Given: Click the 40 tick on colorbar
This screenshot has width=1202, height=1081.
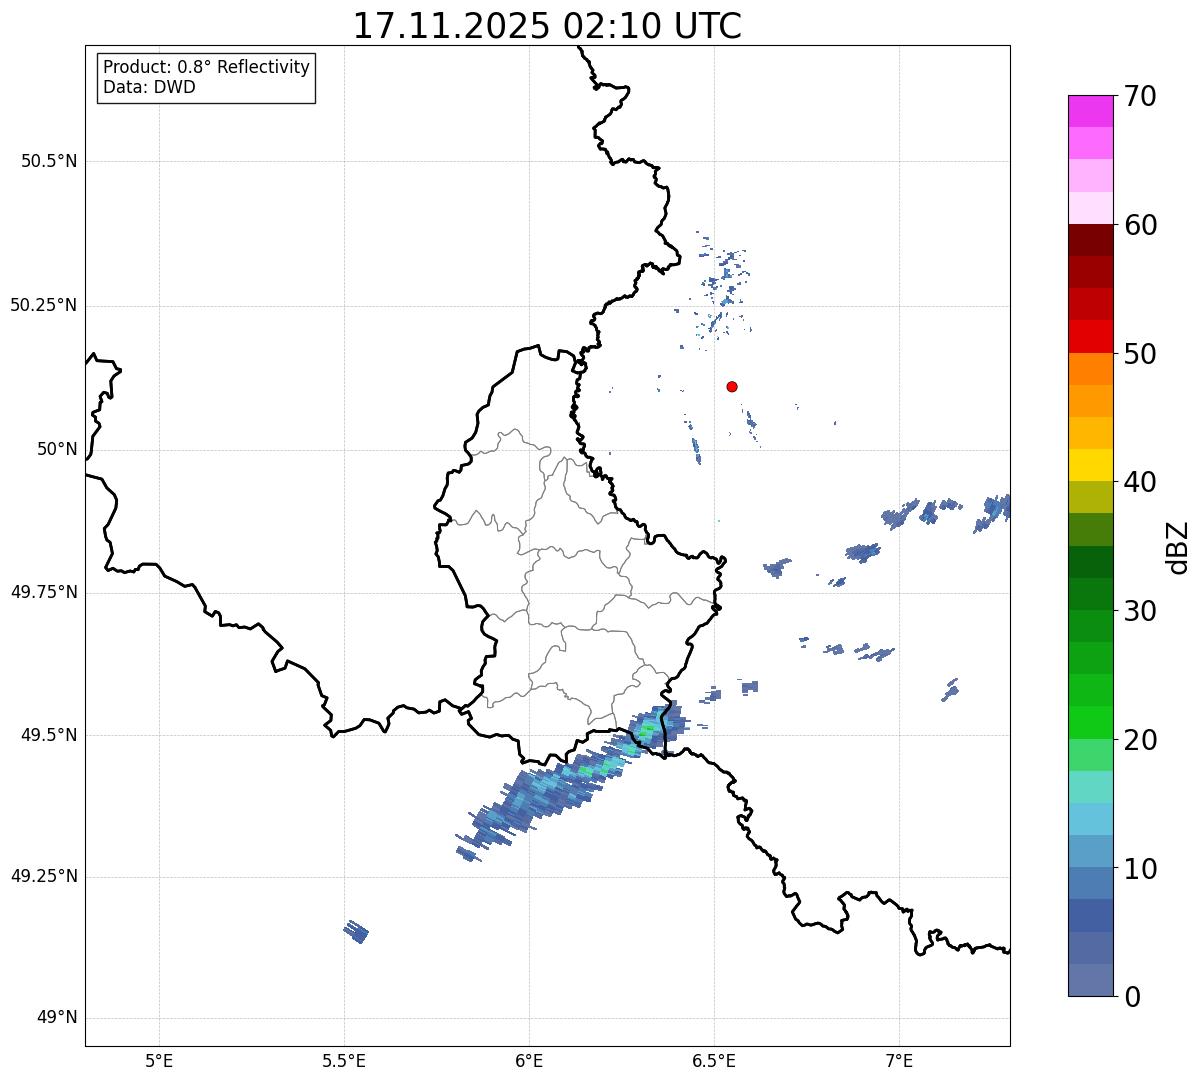Looking at the screenshot, I should coord(1140,482).
